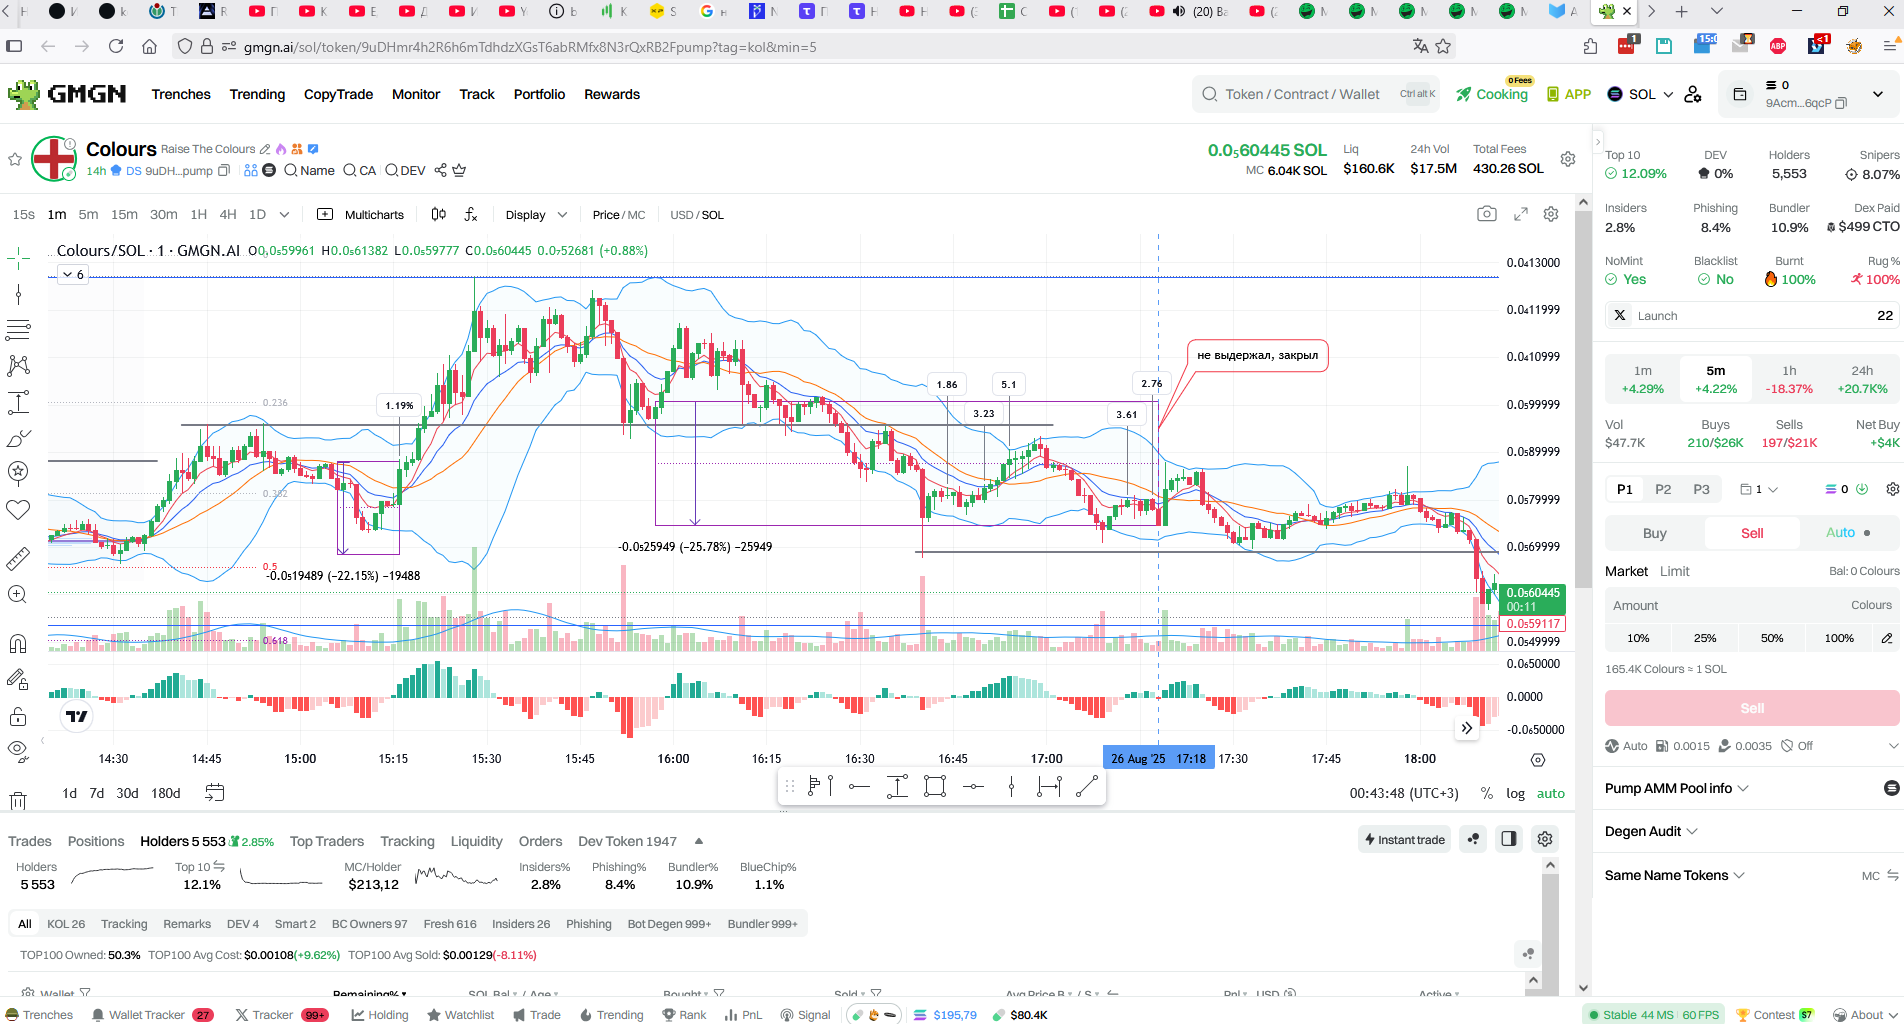Toggle auto scale on chart
The width and height of the screenshot is (1904, 1024).
coord(1551,793)
